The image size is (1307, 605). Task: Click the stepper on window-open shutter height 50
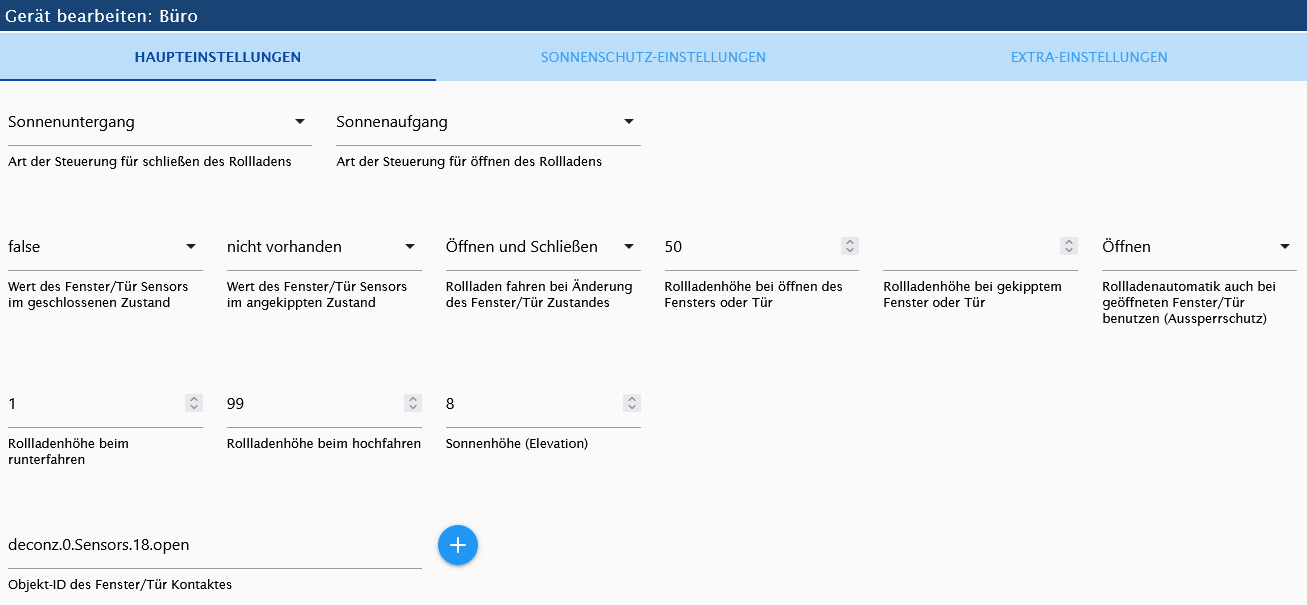coord(850,246)
